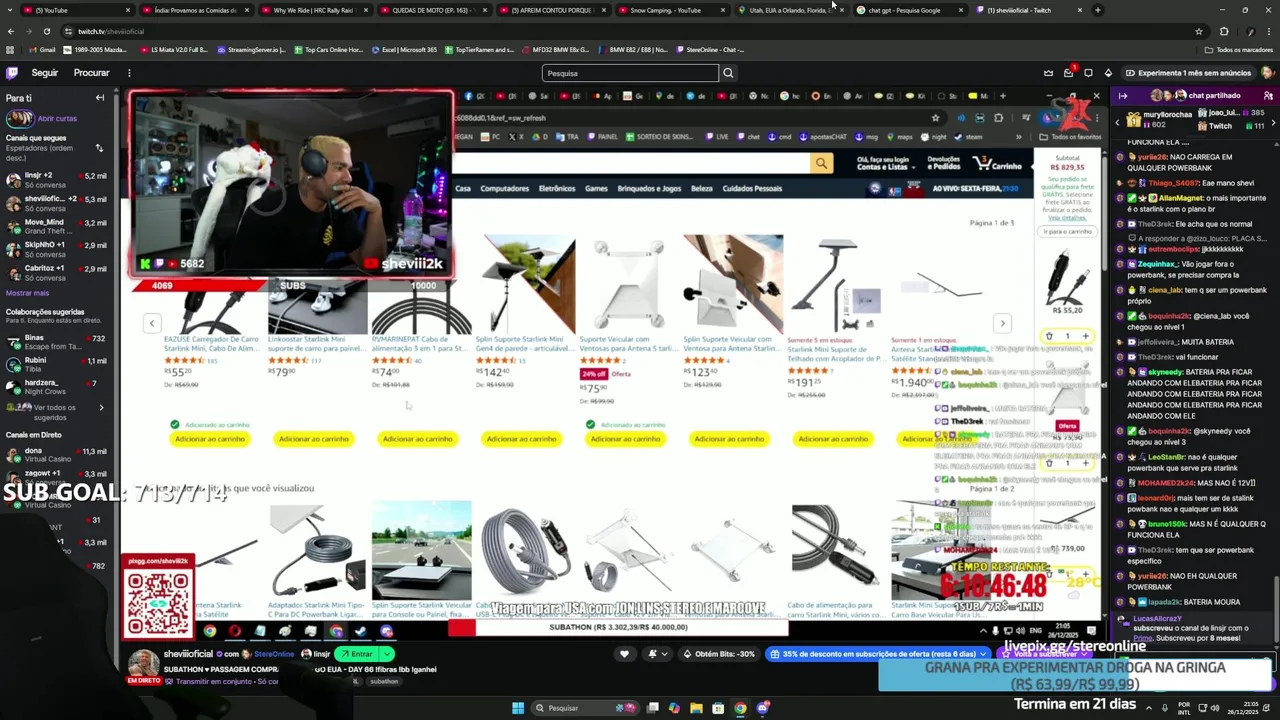The width and height of the screenshot is (1280, 720).
Task: Click the StereOnline co-stream link
Action: pyautogui.click(x=274, y=654)
